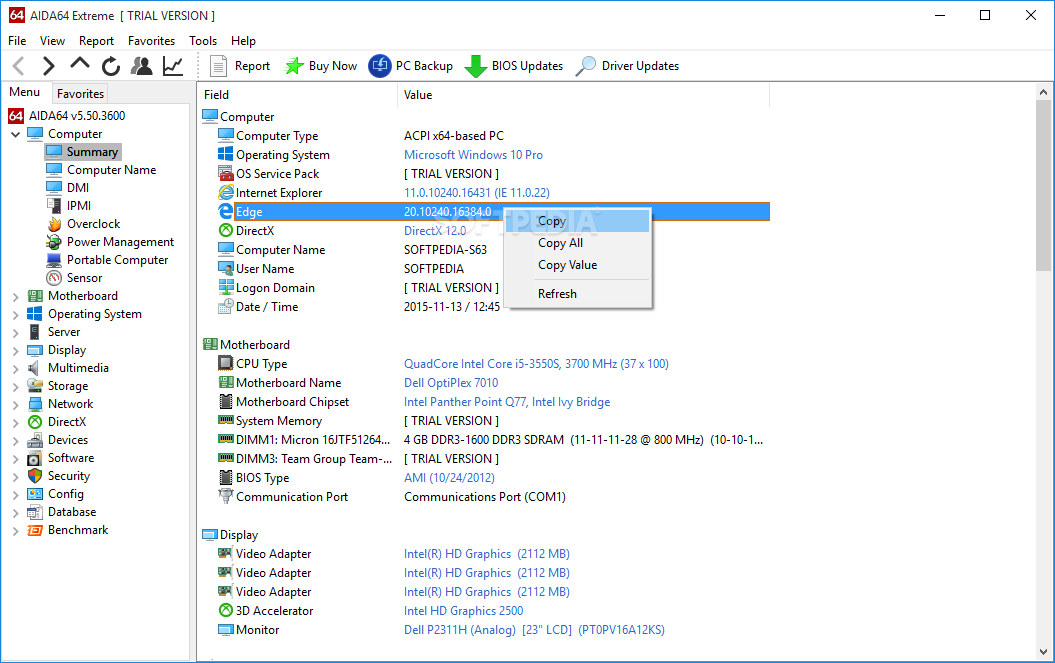Viewport: 1055px width, 663px height.
Task: Click the PC Backup blue icon
Action: (x=379, y=66)
